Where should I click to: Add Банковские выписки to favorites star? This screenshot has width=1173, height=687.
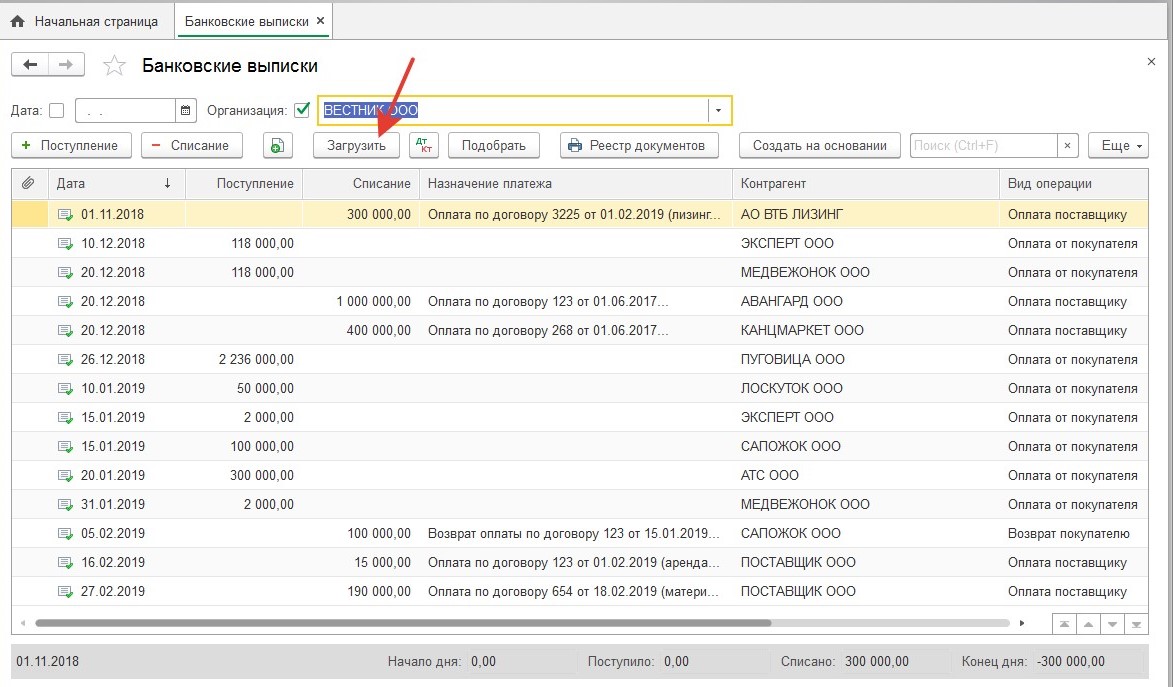[115, 66]
